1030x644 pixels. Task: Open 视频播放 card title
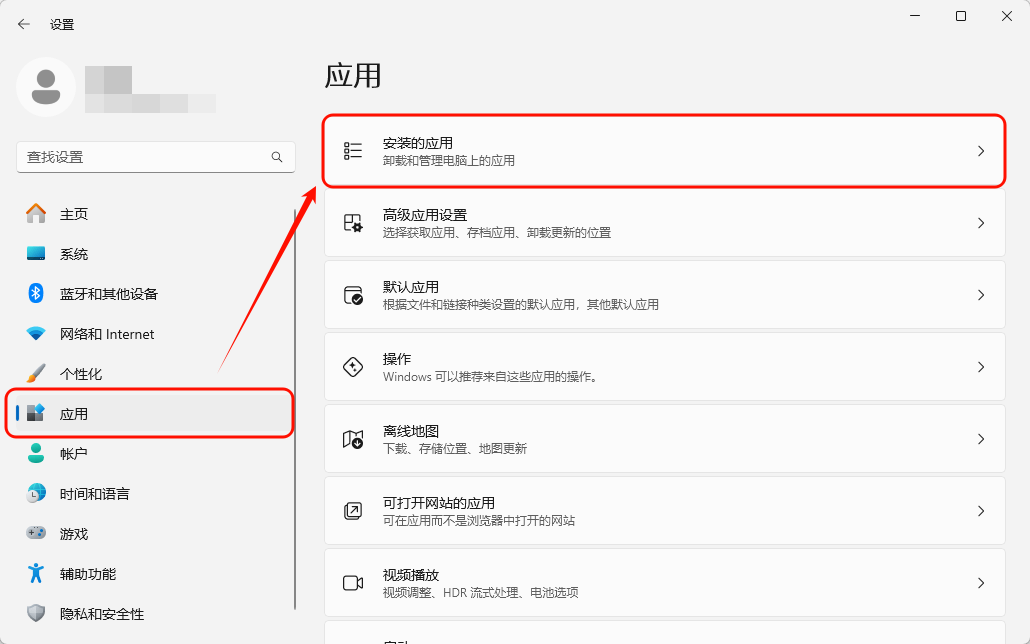point(411,575)
